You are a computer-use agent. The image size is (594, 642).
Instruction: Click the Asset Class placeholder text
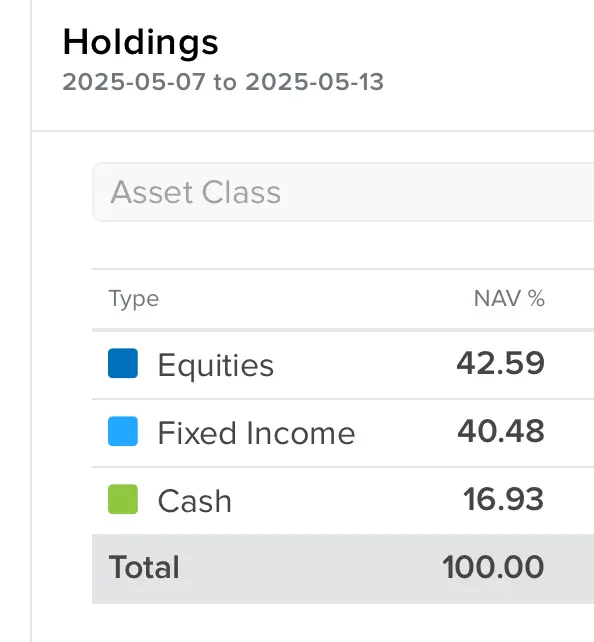(x=196, y=192)
